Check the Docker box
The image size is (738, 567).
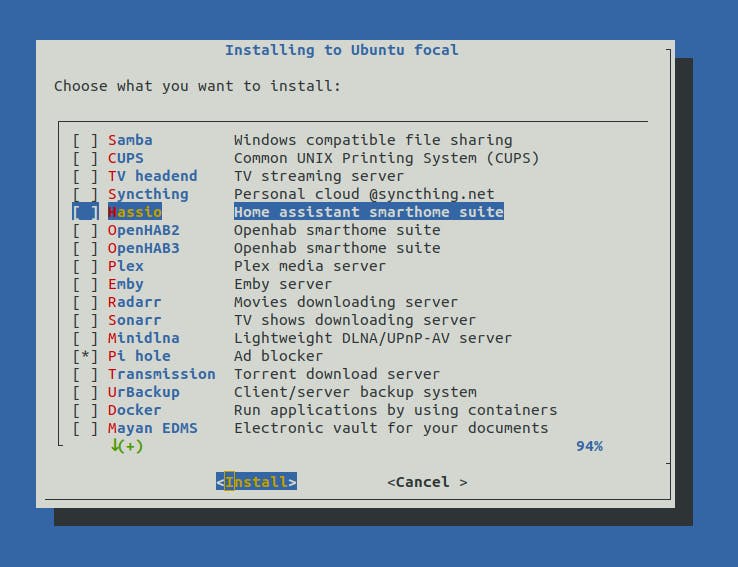tap(85, 410)
